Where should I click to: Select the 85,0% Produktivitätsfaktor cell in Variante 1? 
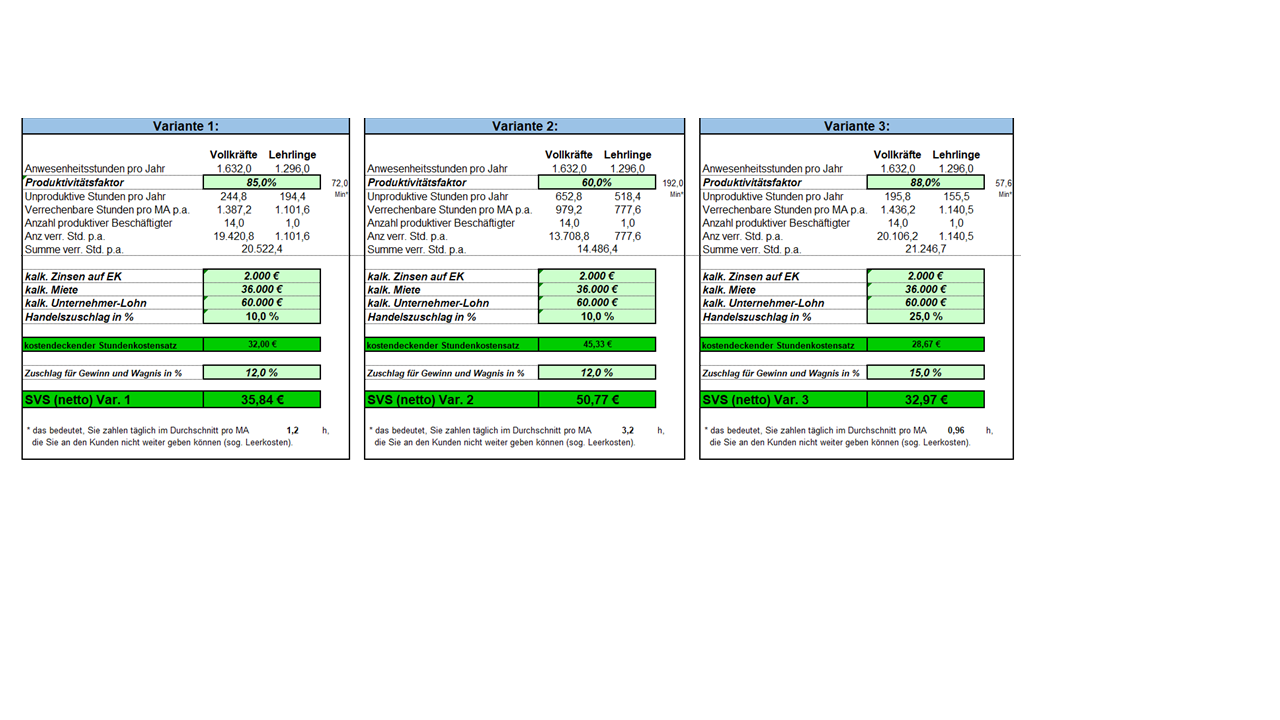(261, 183)
